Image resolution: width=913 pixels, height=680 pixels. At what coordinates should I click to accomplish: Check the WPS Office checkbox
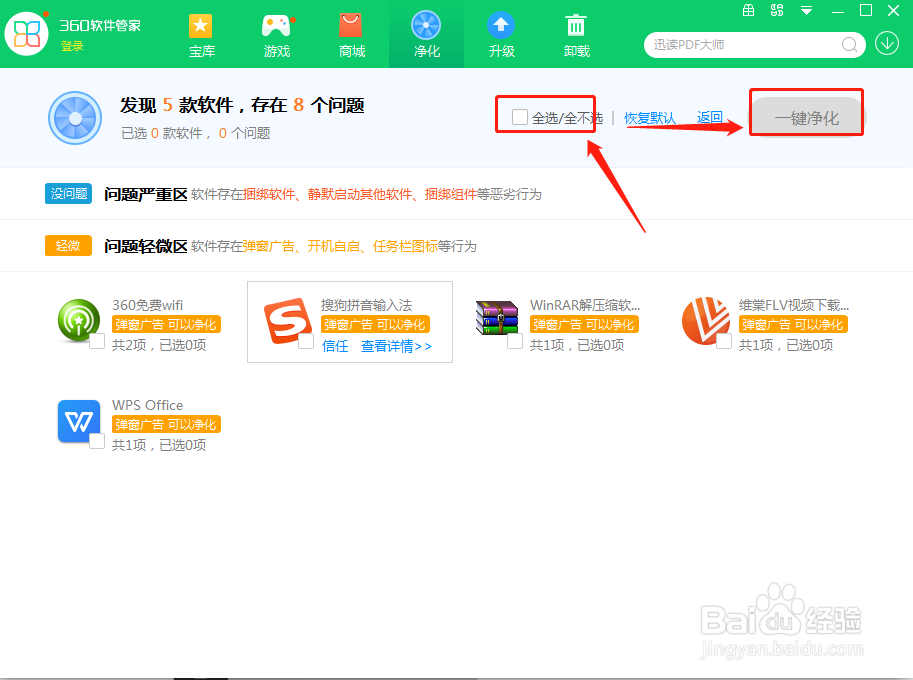(97, 441)
